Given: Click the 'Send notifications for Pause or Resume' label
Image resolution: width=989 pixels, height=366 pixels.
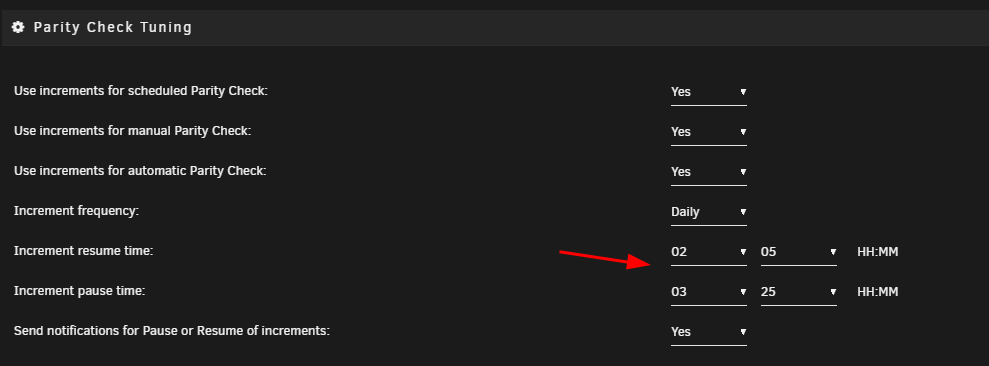Looking at the screenshot, I should tap(172, 331).
